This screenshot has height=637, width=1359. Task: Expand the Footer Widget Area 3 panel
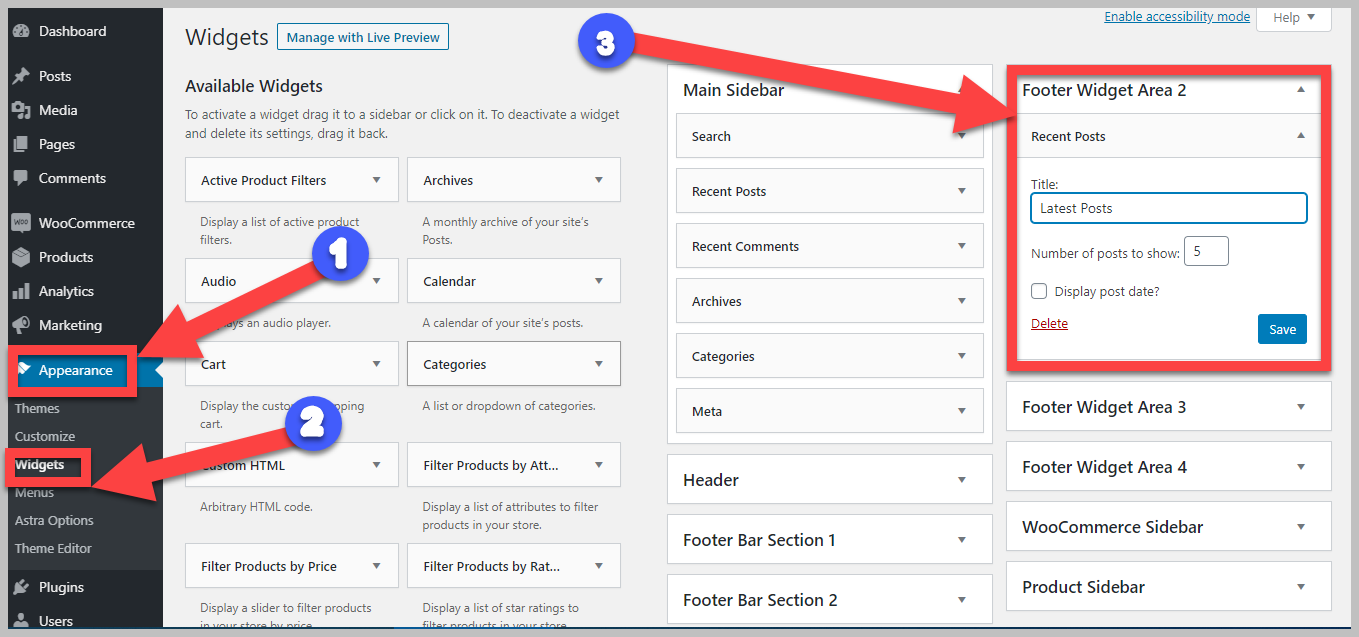pyautogui.click(x=1300, y=407)
